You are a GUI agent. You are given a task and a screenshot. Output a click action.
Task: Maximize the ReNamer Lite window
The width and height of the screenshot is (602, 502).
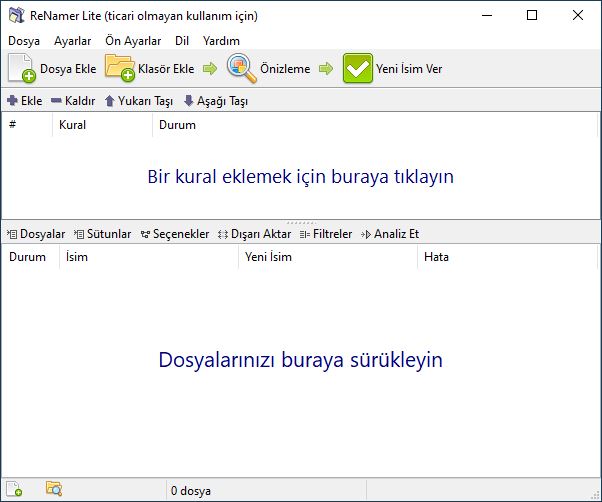(532, 15)
